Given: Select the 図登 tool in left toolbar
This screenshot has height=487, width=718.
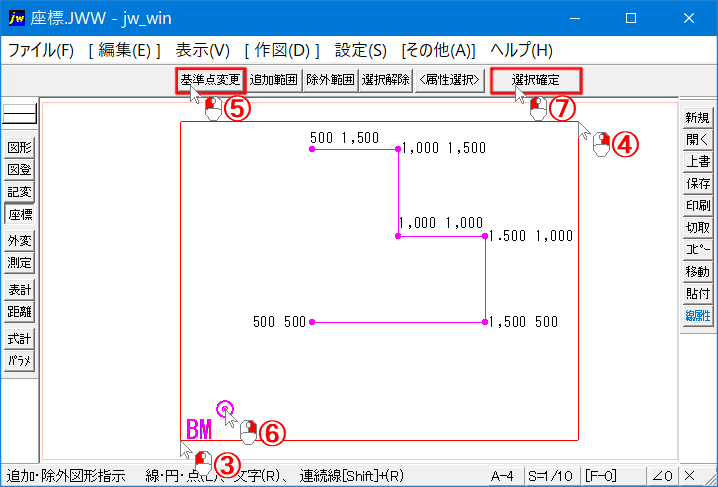Looking at the screenshot, I should [x=19, y=170].
